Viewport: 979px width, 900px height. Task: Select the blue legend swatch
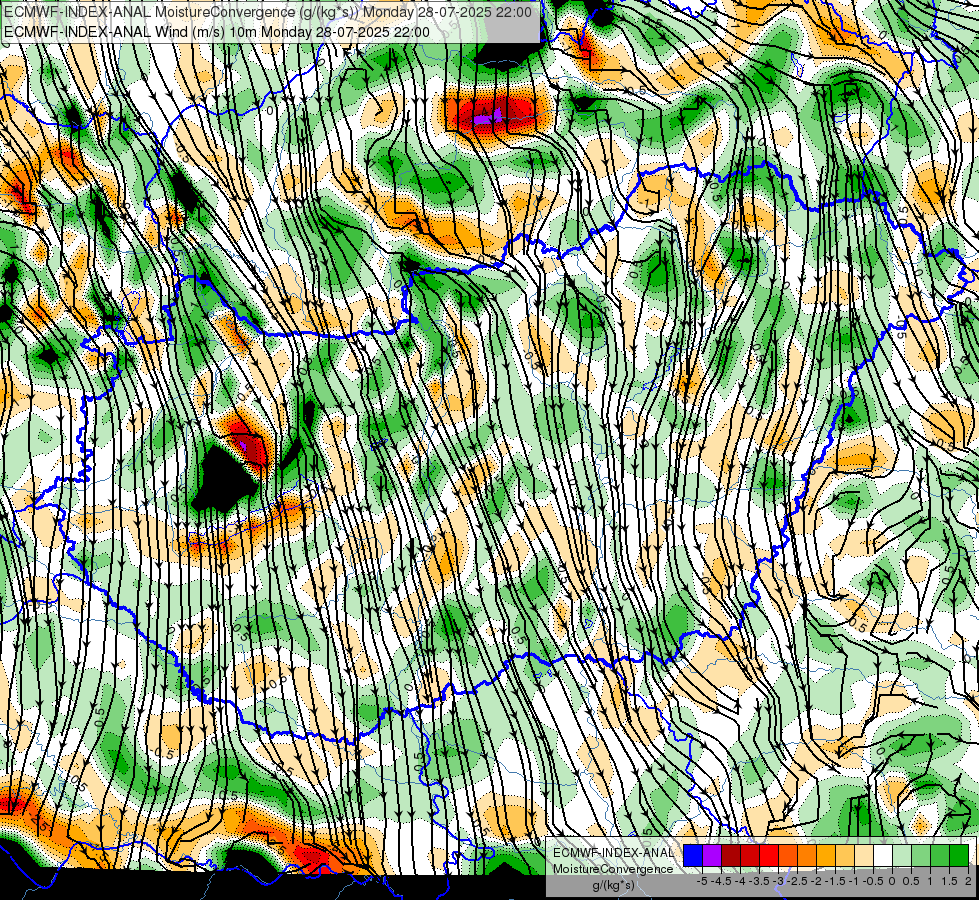(693, 855)
